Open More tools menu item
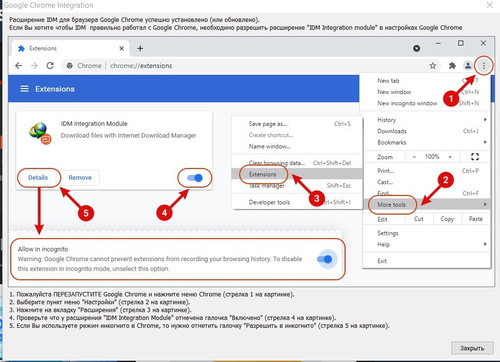500x362 pixels. coord(427,204)
